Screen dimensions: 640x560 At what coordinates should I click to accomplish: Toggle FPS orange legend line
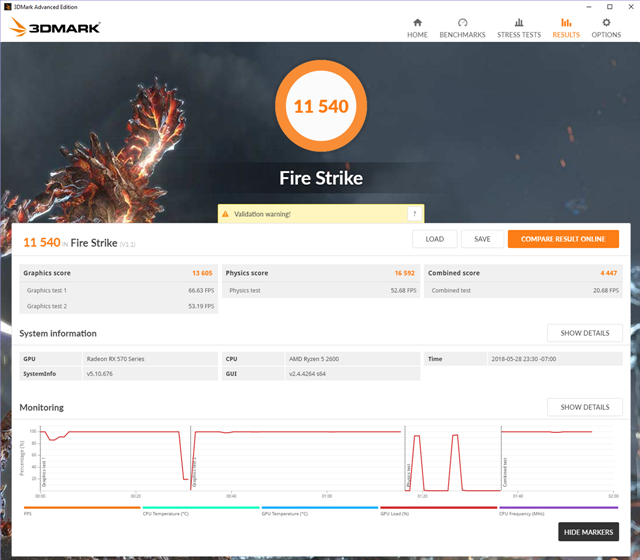click(x=82, y=508)
